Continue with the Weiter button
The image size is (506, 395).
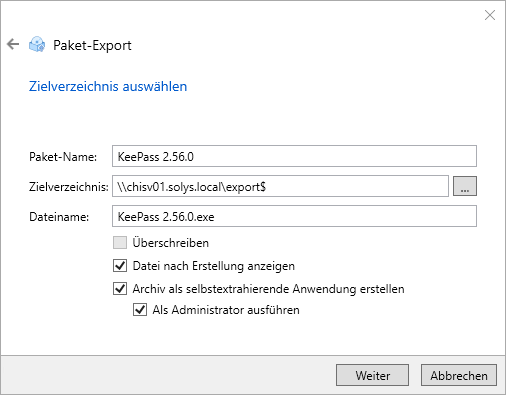[x=372, y=375]
